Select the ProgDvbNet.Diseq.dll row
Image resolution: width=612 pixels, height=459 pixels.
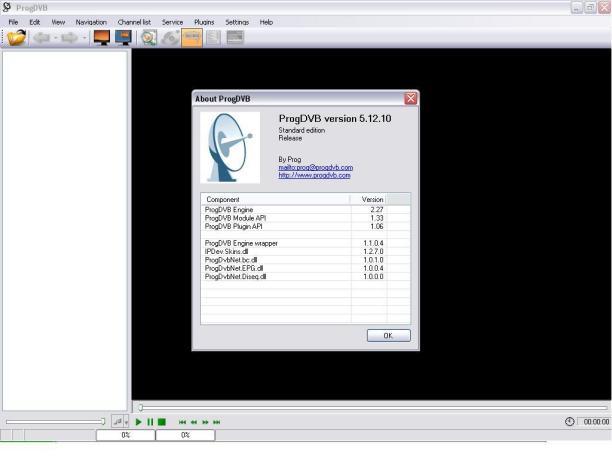click(305, 277)
